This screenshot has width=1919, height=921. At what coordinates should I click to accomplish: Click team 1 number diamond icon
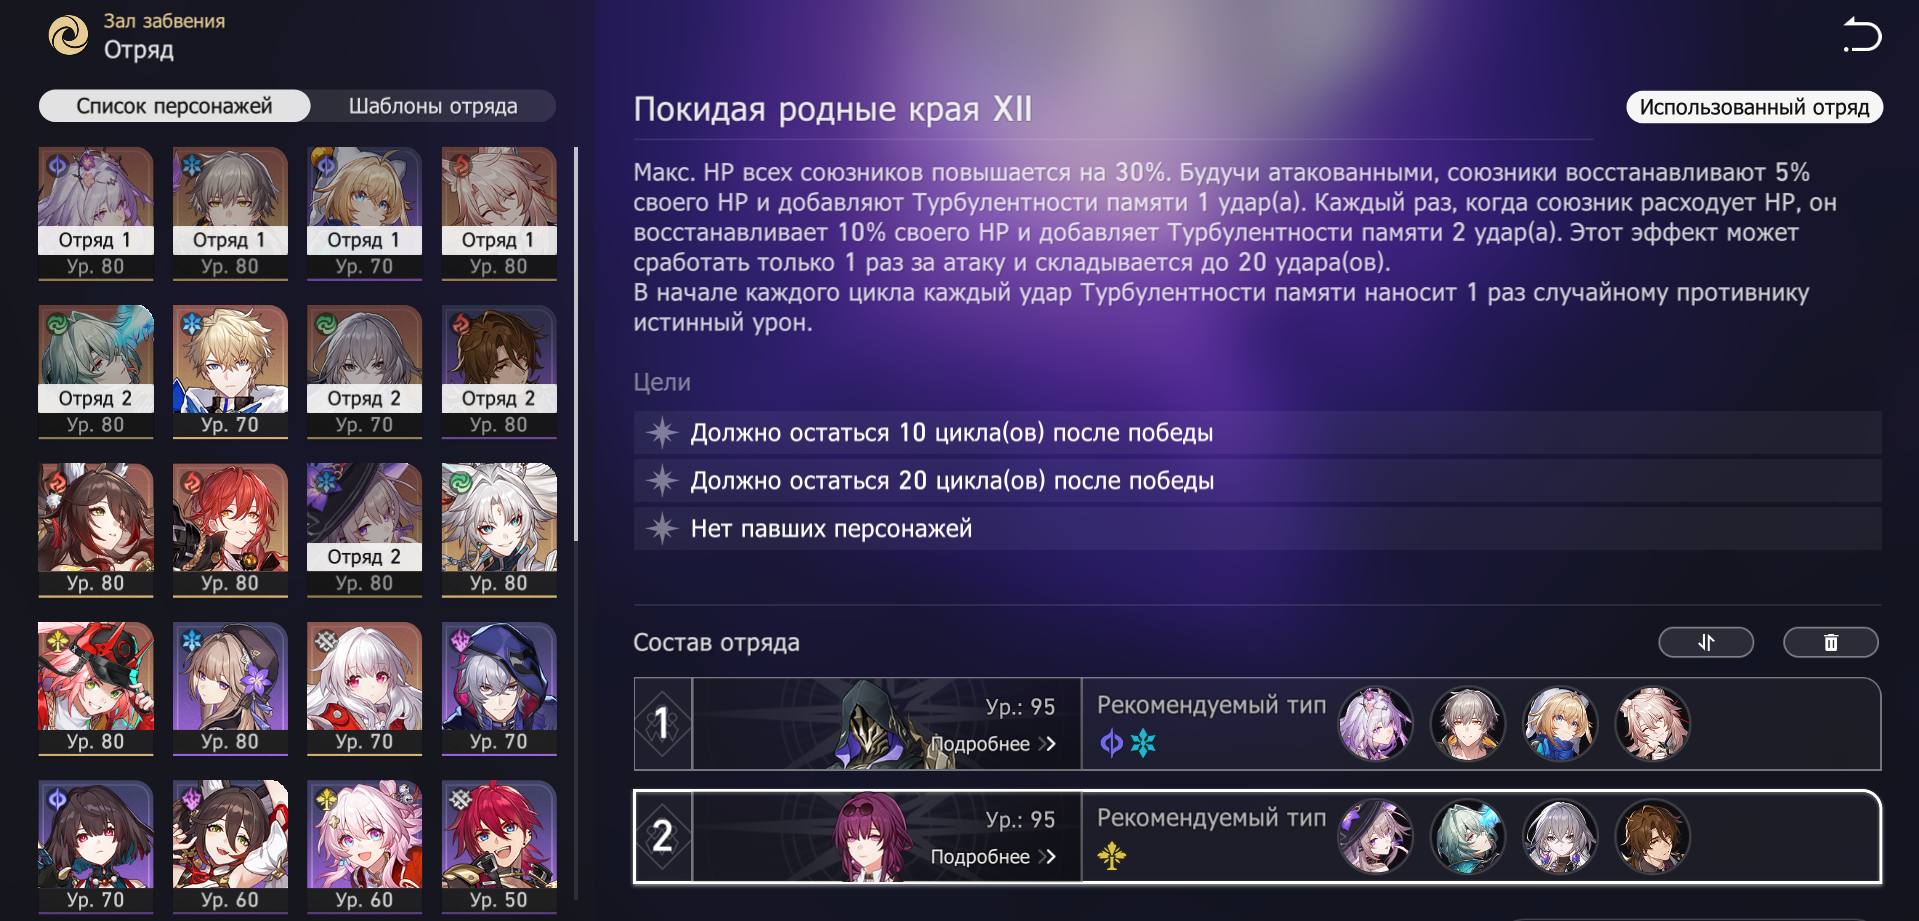662,723
